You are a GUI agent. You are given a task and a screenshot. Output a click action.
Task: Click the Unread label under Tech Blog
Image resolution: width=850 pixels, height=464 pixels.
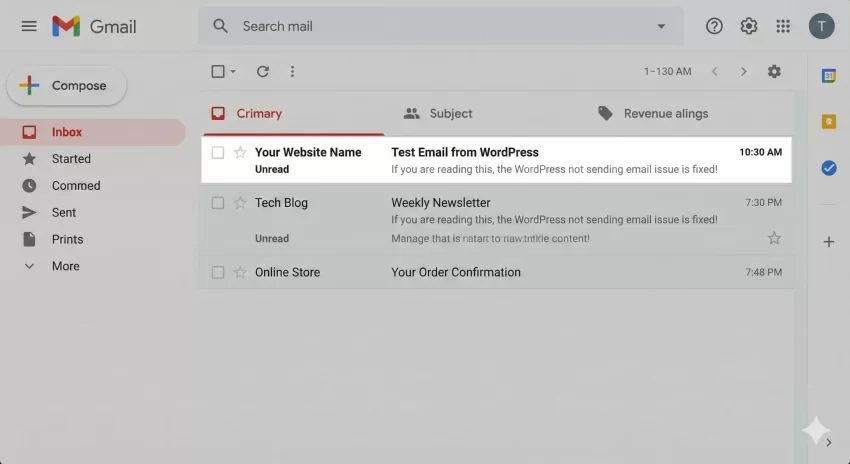coord(272,239)
